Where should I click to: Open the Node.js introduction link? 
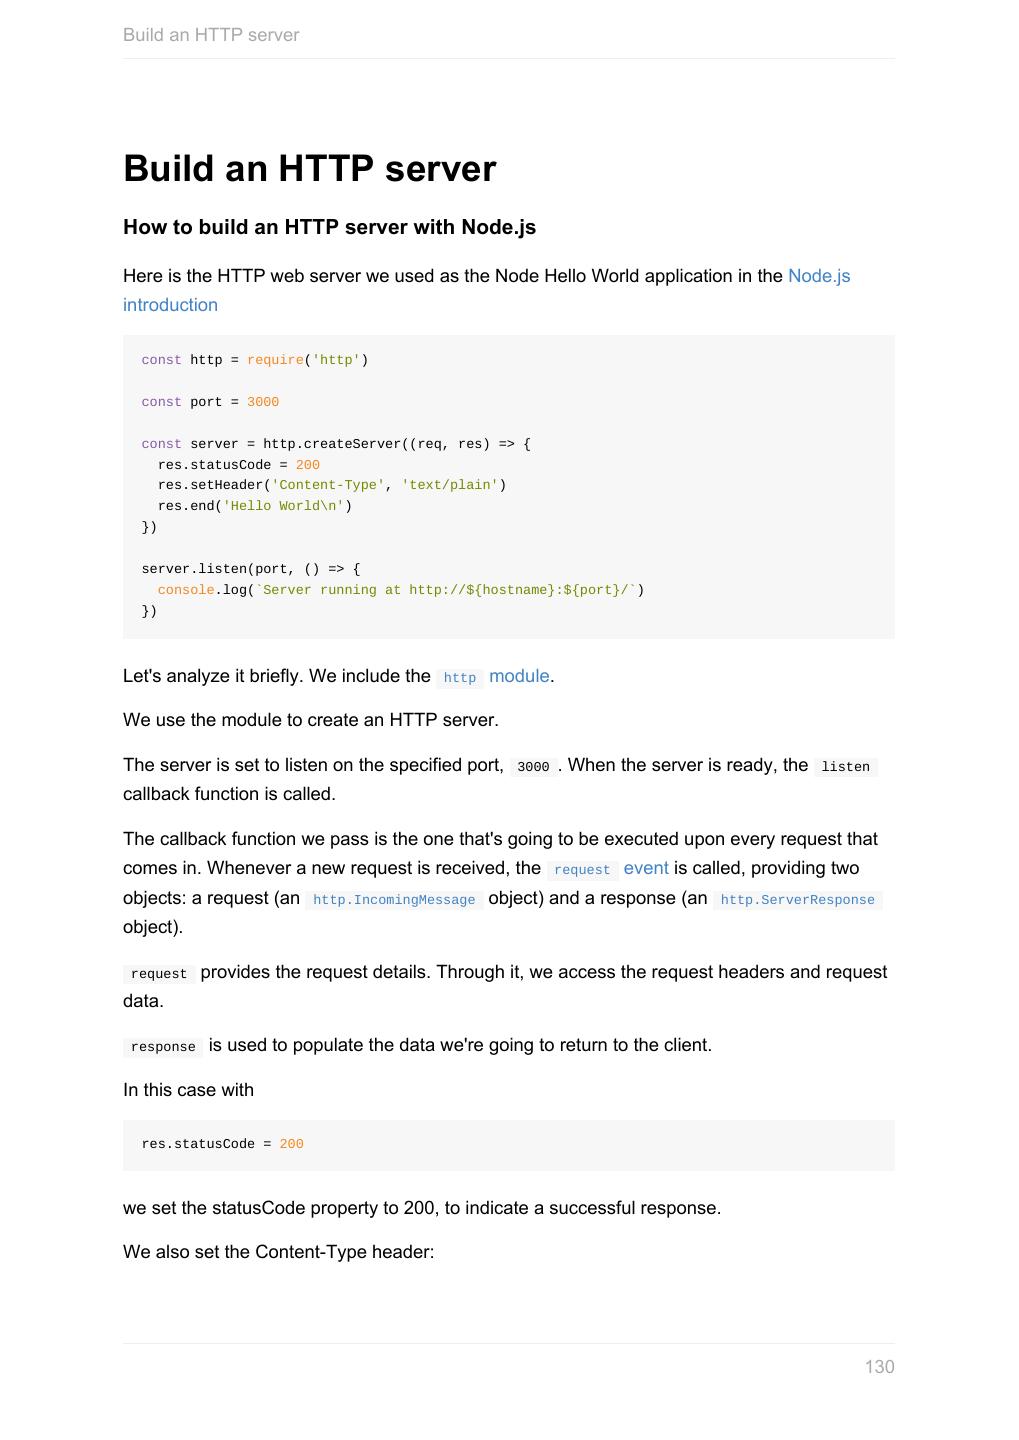pyautogui.click(x=818, y=276)
